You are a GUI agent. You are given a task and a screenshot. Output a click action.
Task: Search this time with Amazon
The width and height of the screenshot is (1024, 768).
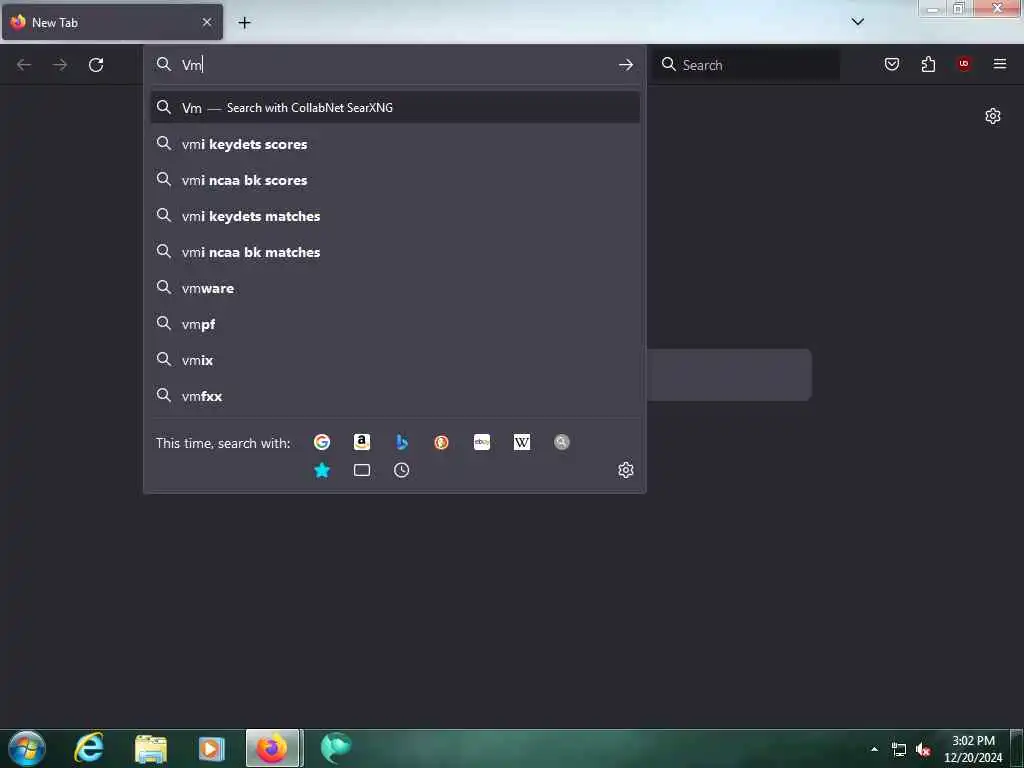tap(362, 442)
